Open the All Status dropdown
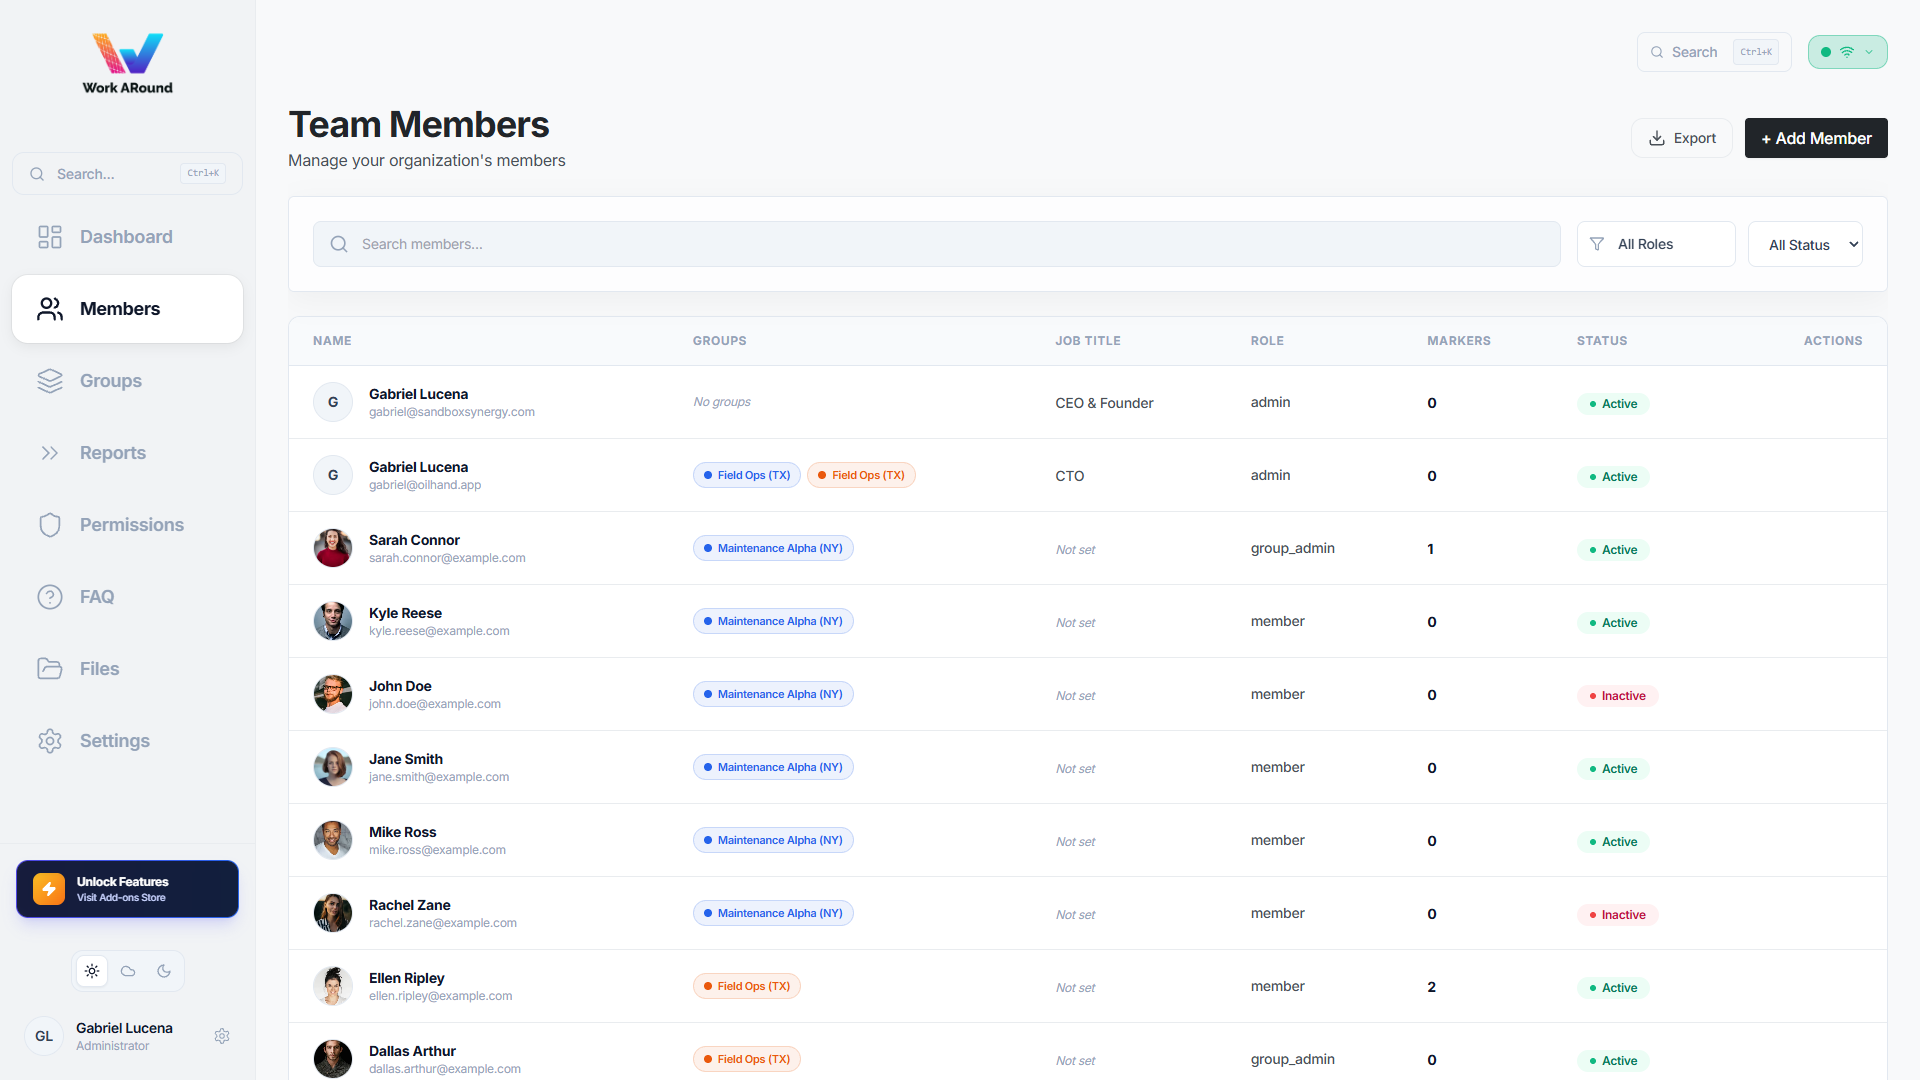This screenshot has width=1920, height=1080. (1805, 244)
